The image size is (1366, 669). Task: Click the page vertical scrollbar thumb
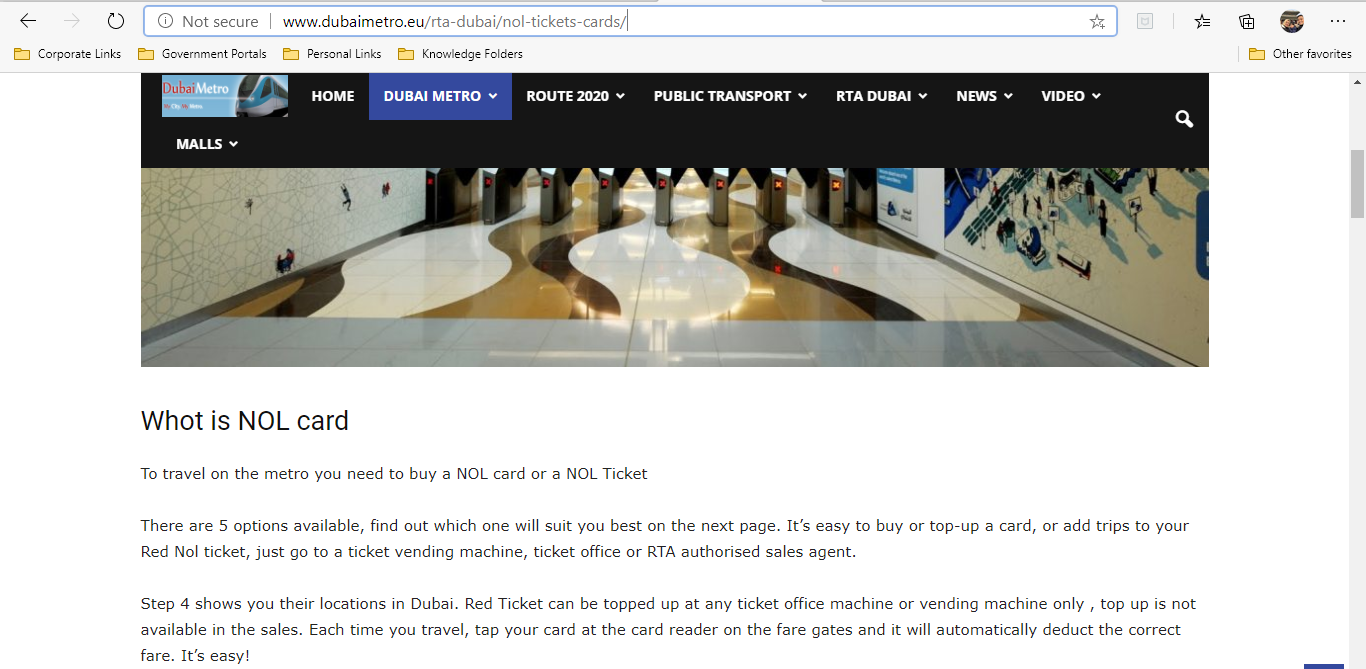click(x=1357, y=184)
